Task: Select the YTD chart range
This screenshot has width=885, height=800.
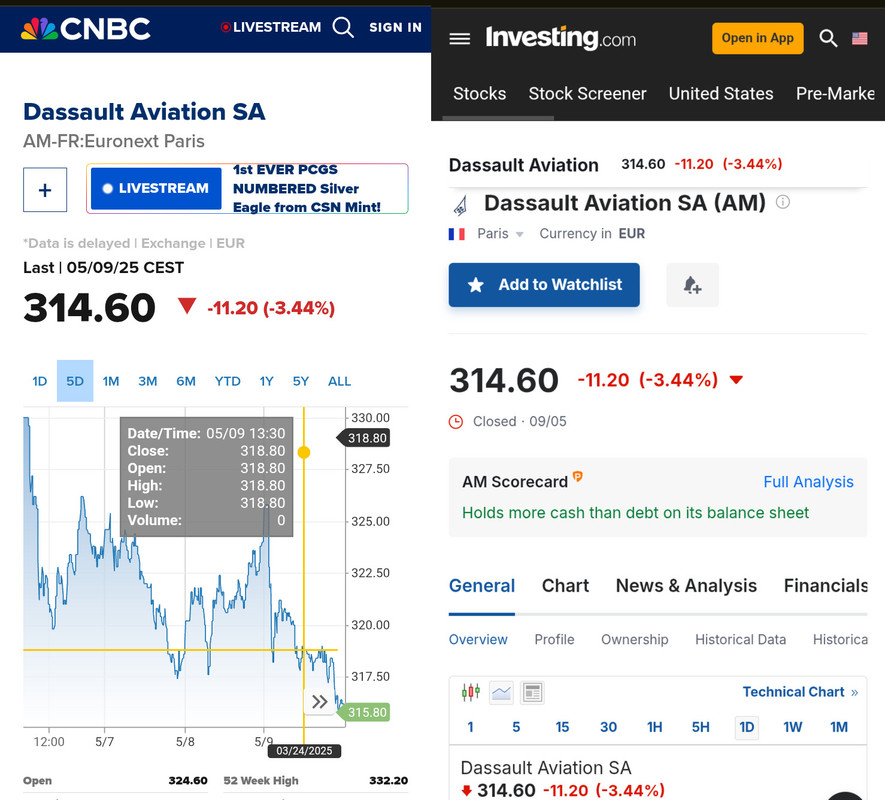Action: [x=227, y=381]
